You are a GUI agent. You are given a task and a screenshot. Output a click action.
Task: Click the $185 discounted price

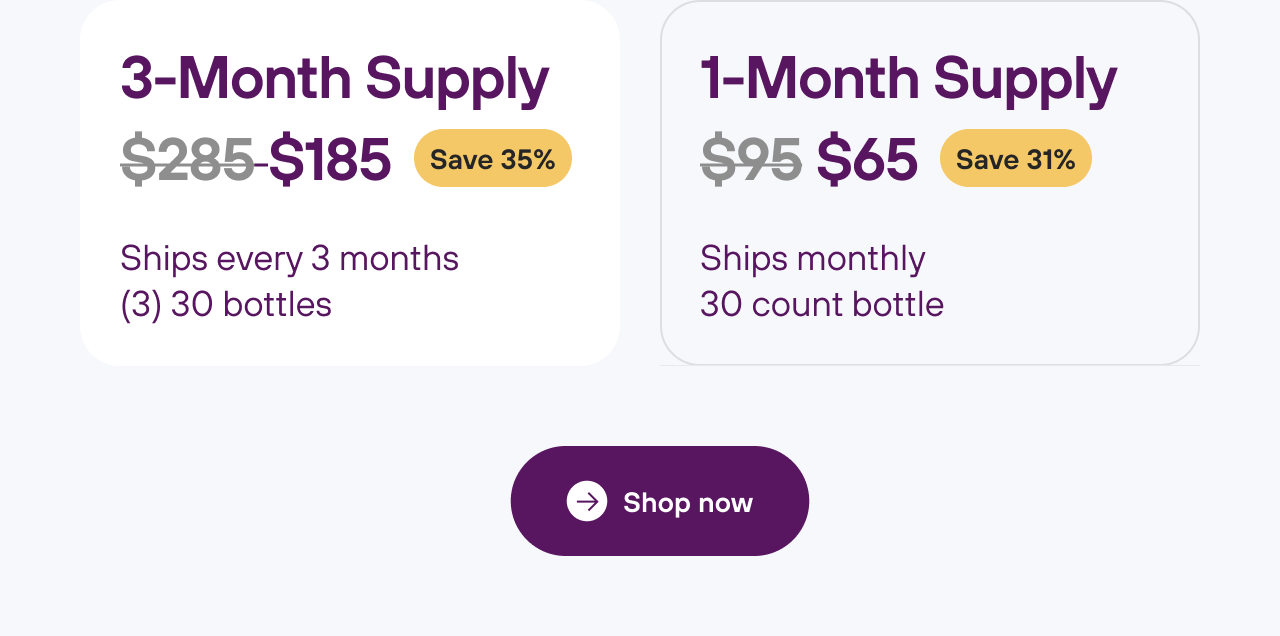coord(330,159)
